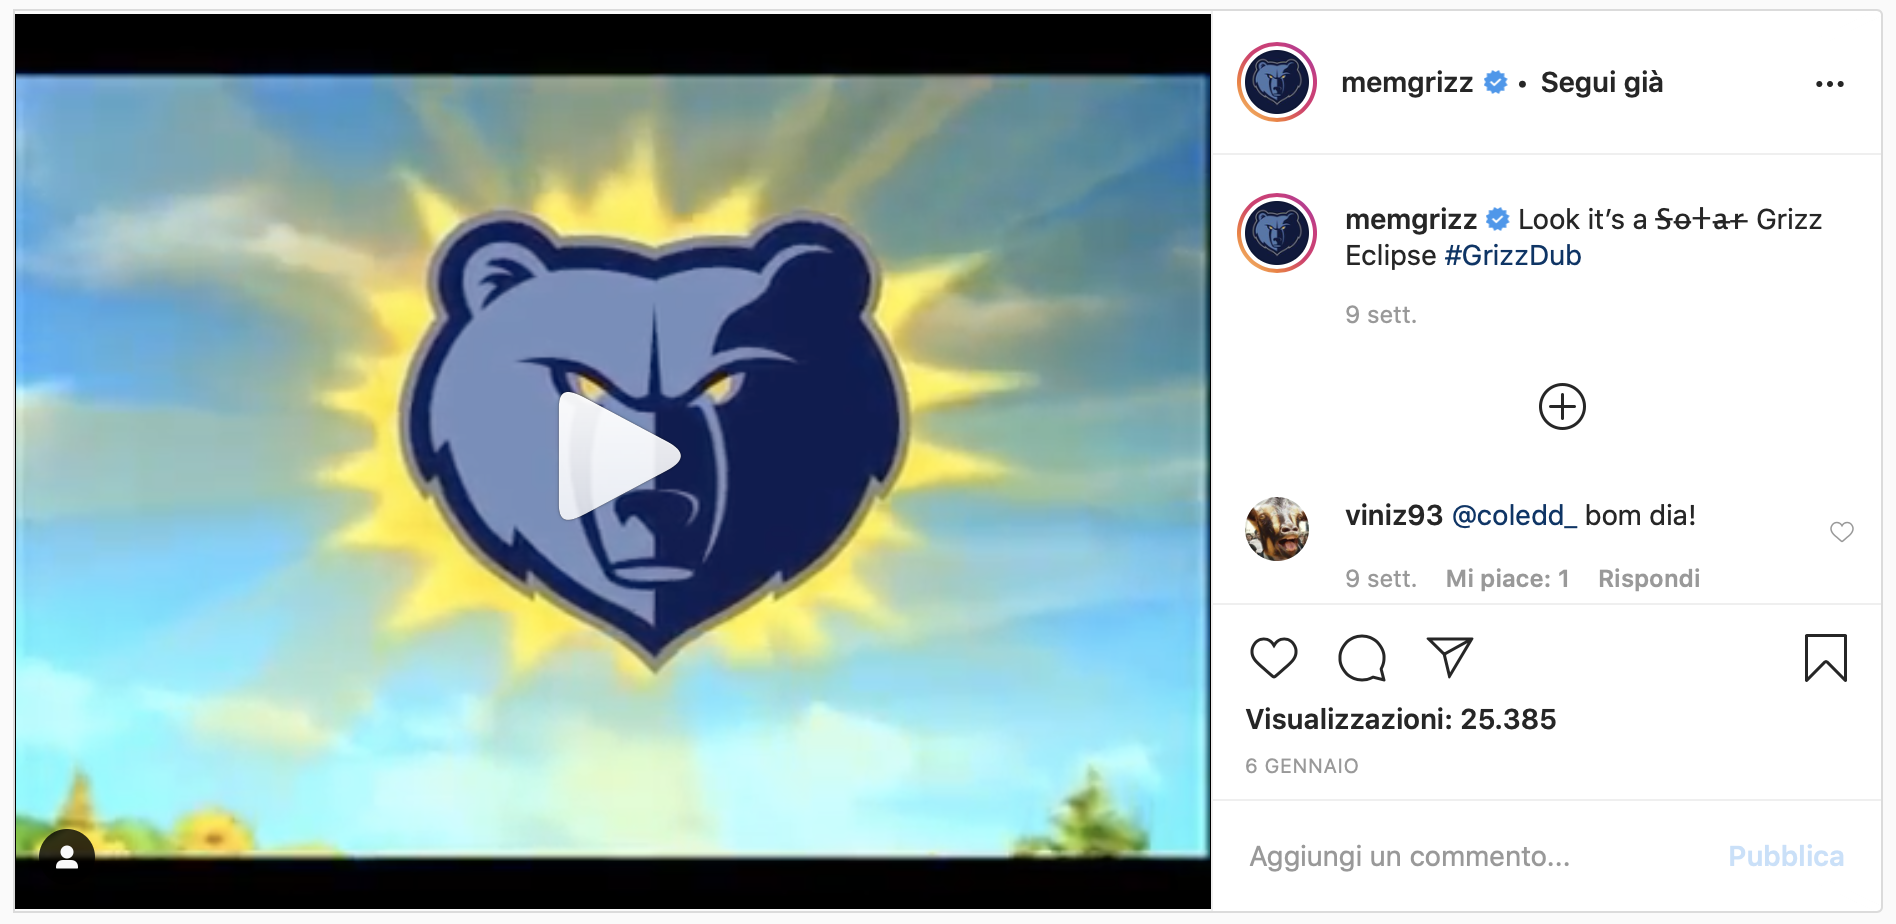Open viniz93's profile avatar
This screenshot has width=1896, height=924.
coord(1277,529)
